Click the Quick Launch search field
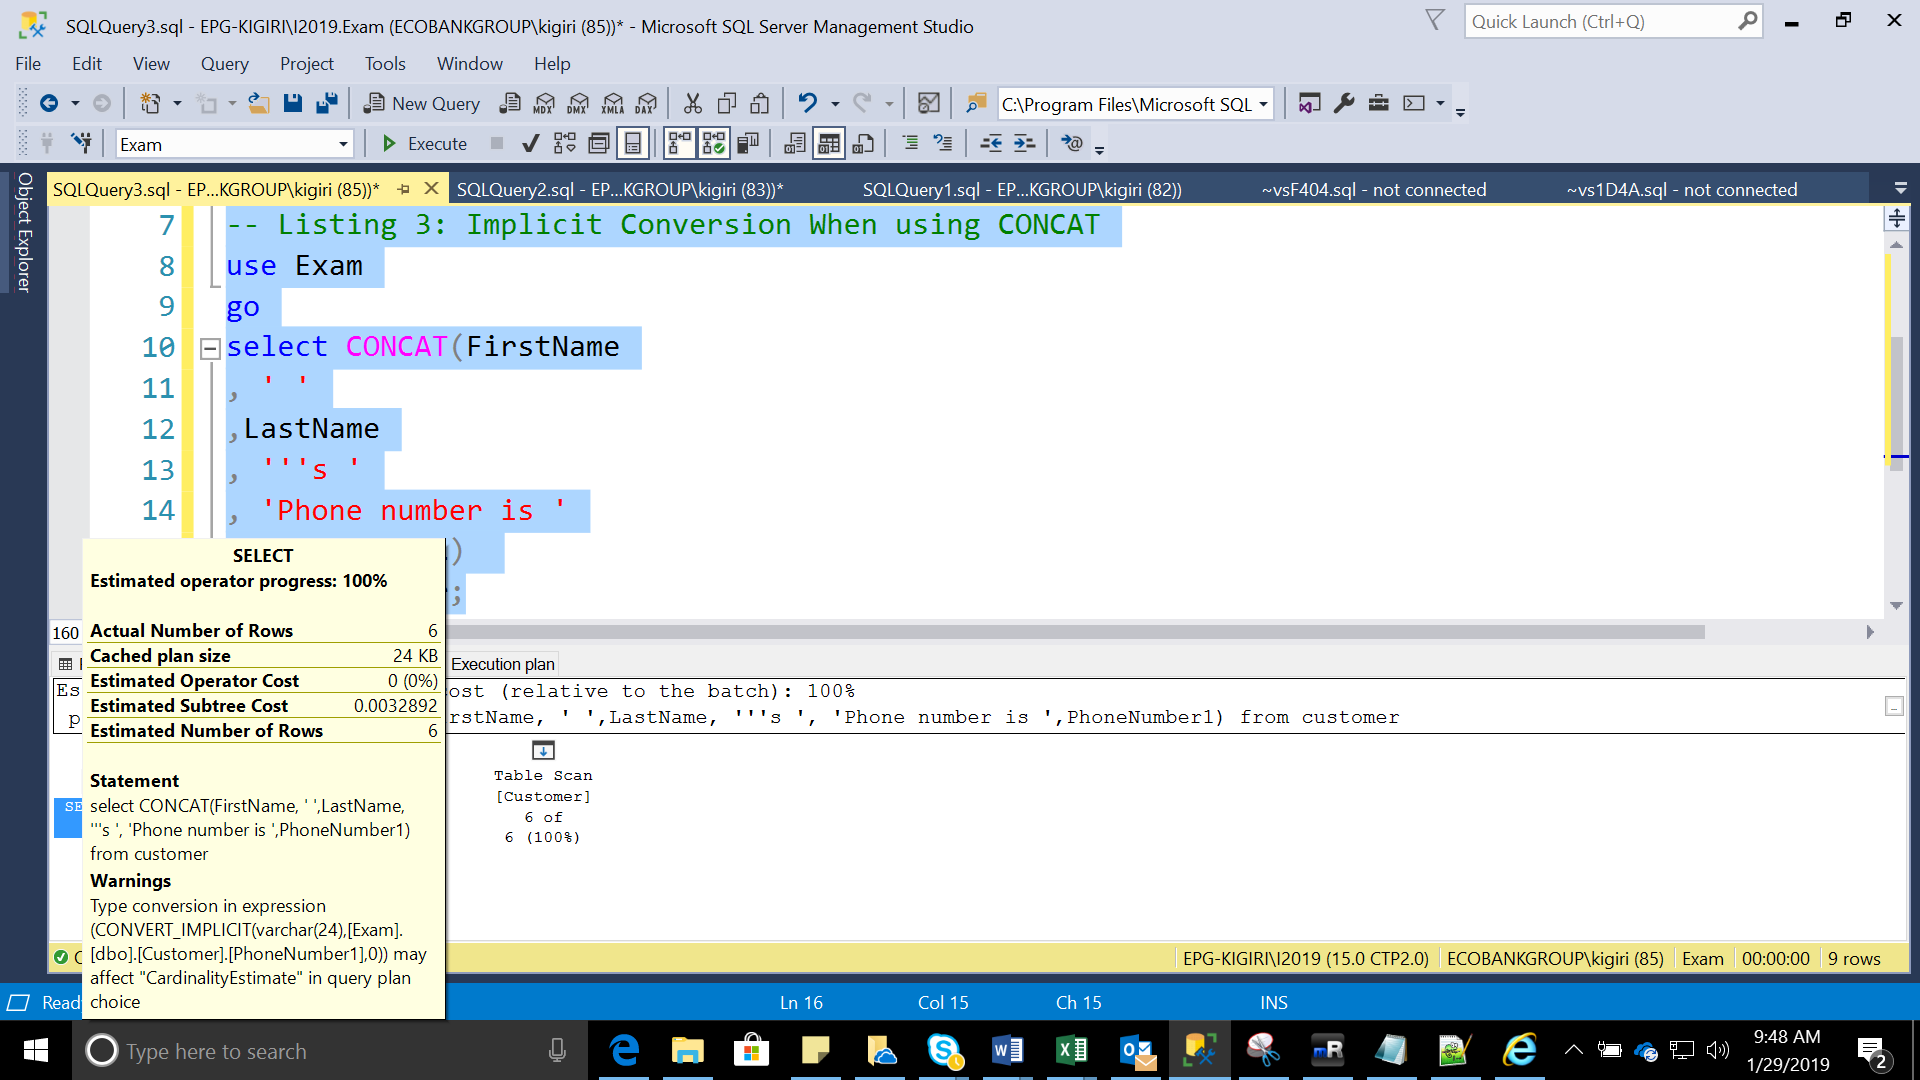1920x1080 pixels. click(x=1612, y=21)
